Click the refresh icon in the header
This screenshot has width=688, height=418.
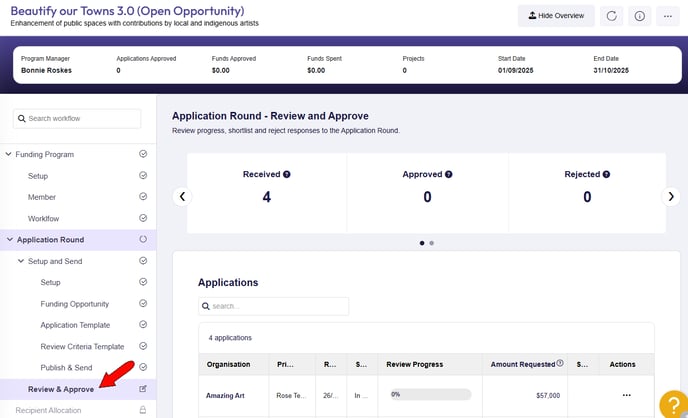coord(611,16)
